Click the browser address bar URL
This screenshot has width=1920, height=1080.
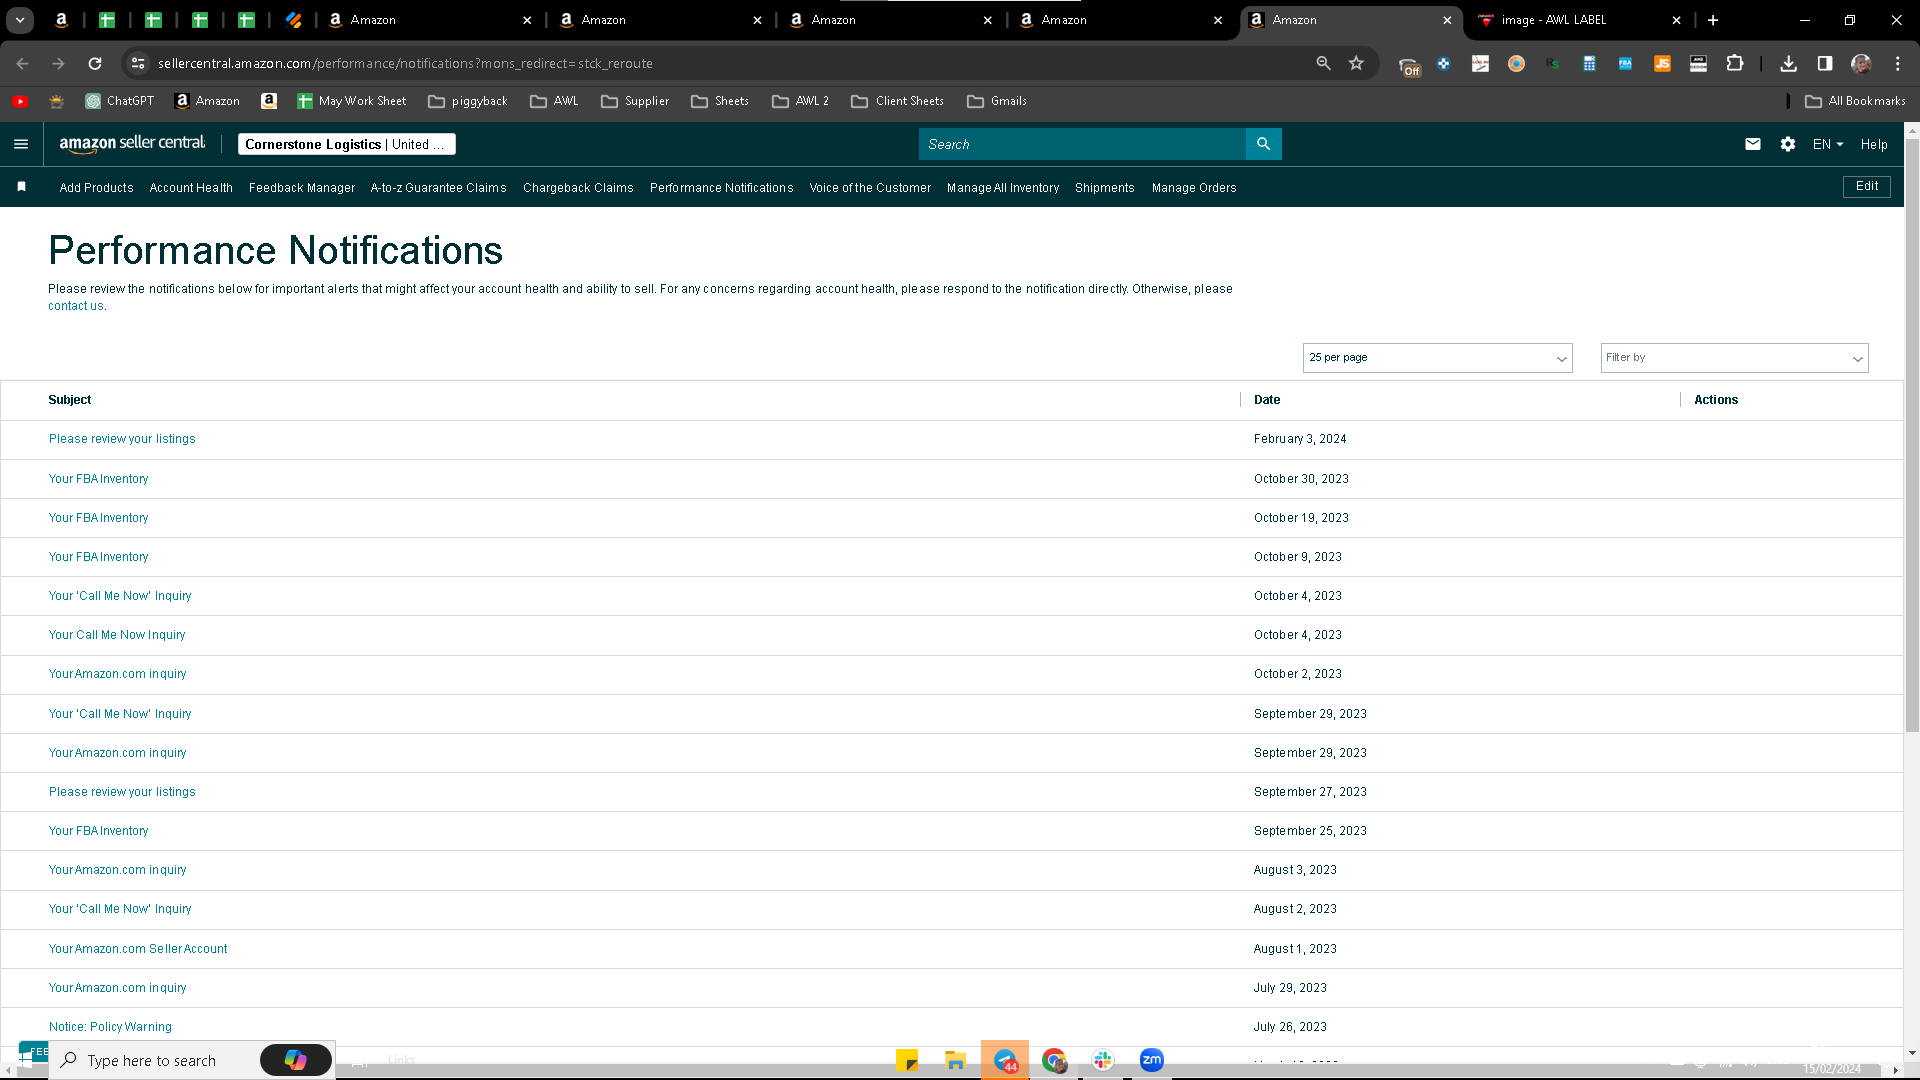(x=405, y=63)
